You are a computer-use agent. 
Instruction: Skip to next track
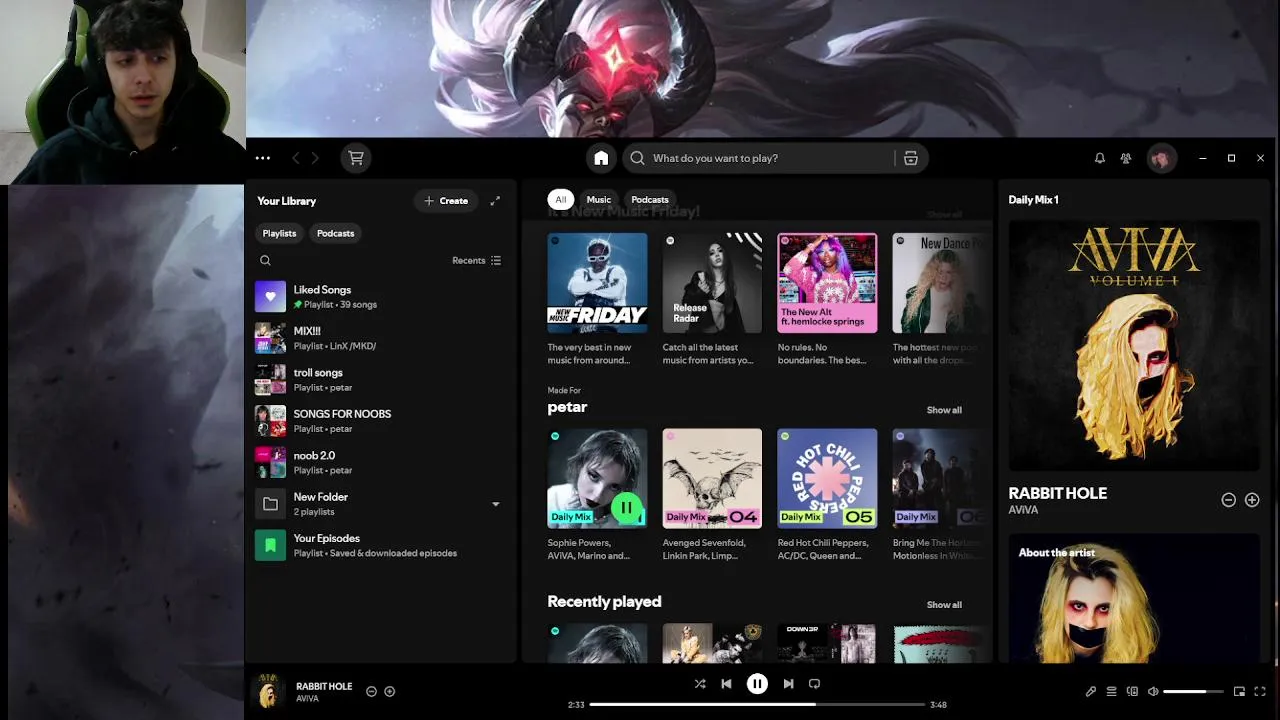point(788,684)
